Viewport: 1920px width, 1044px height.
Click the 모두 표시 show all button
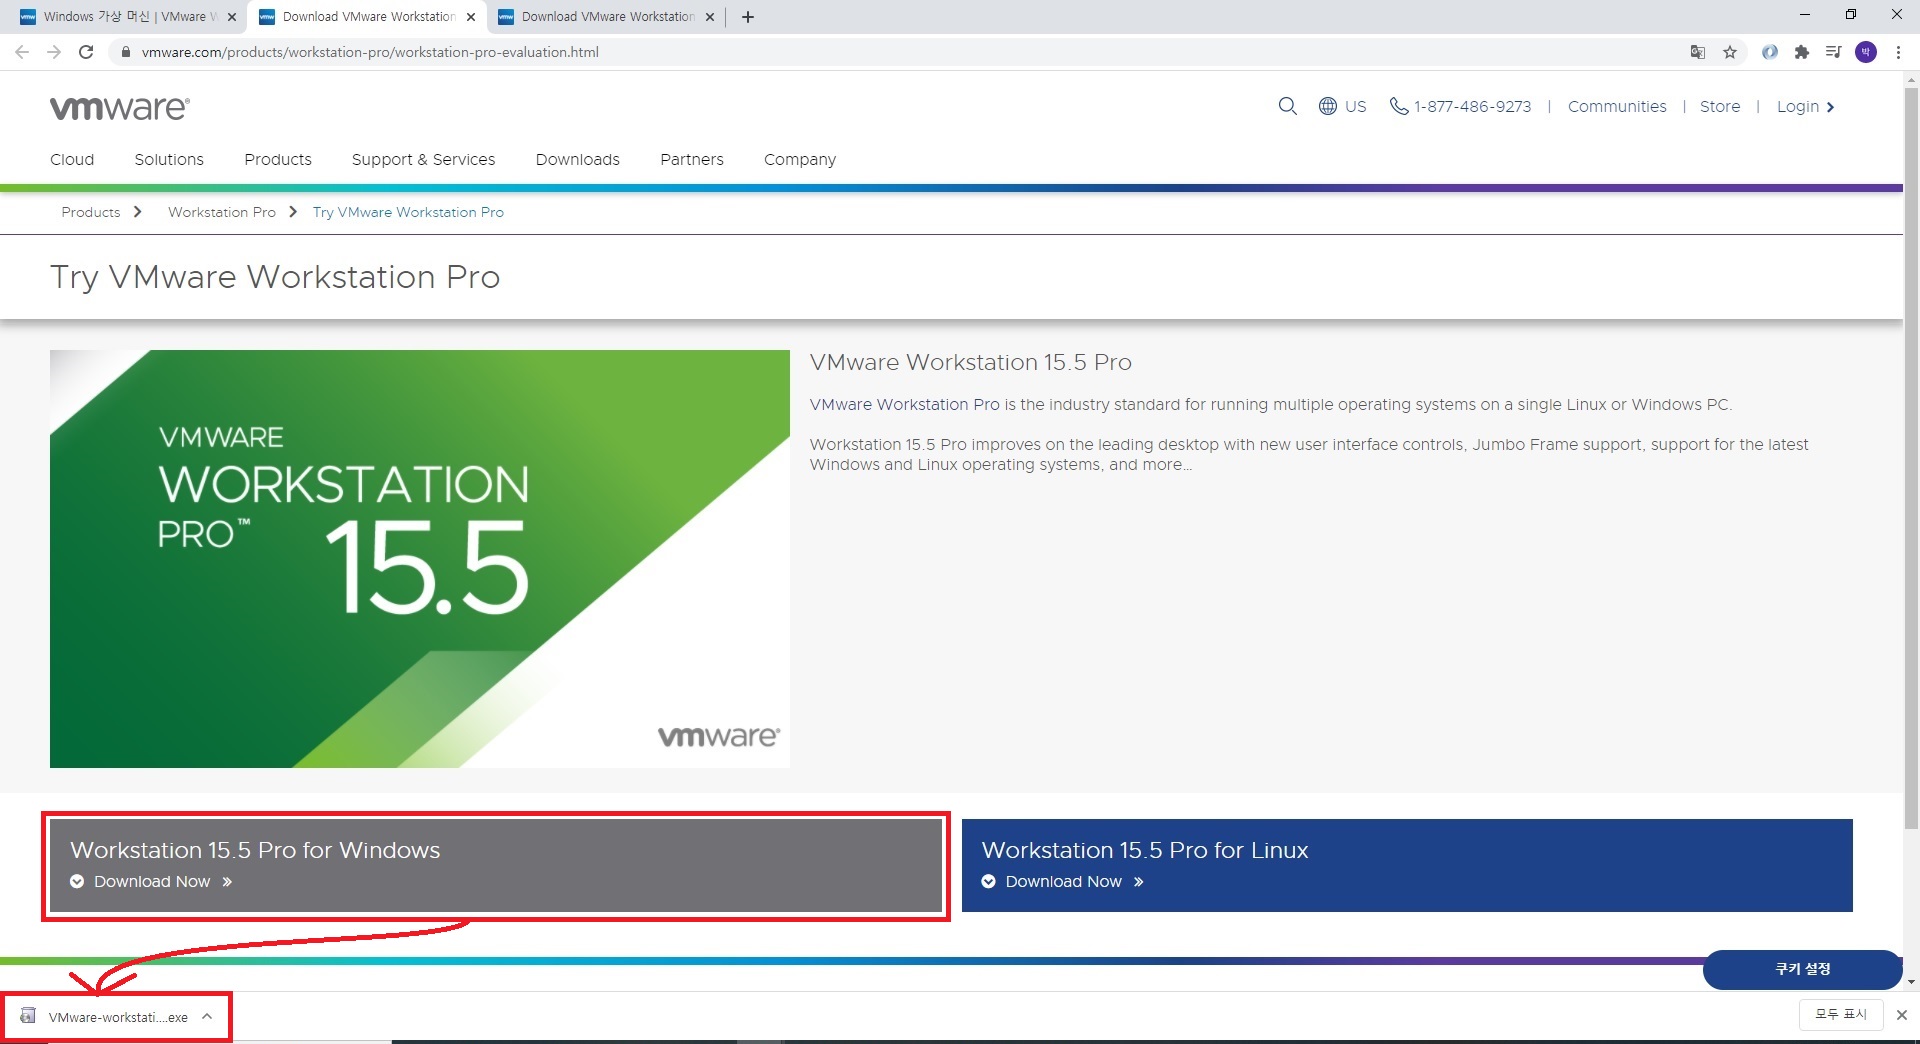[1841, 1014]
